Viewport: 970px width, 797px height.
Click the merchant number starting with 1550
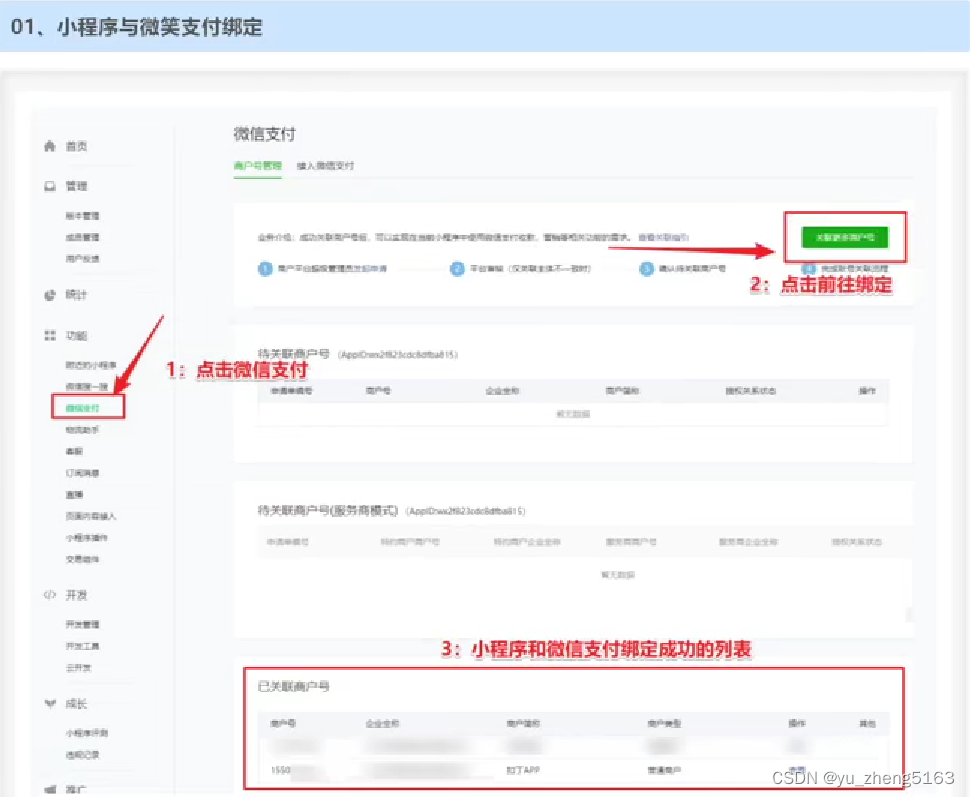(x=297, y=770)
